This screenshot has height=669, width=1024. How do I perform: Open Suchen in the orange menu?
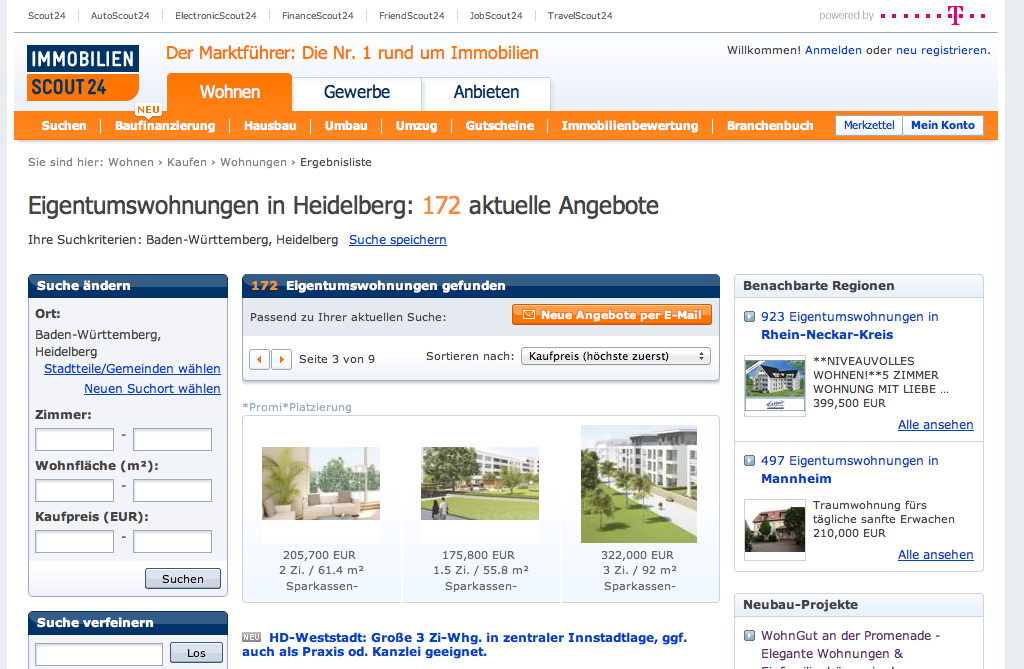pyautogui.click(x=64, y=125)
